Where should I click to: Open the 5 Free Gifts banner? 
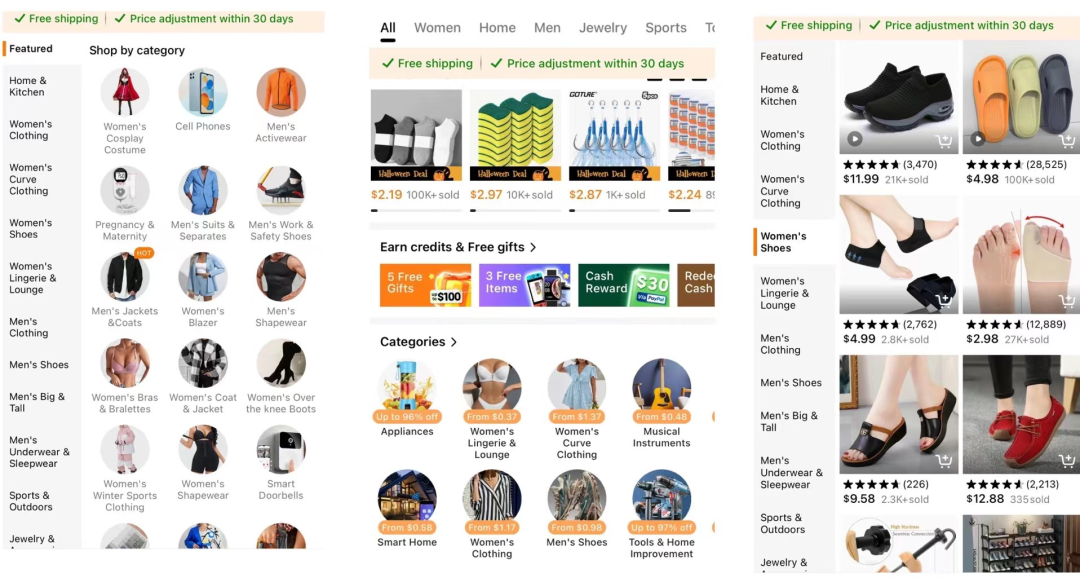426,285
